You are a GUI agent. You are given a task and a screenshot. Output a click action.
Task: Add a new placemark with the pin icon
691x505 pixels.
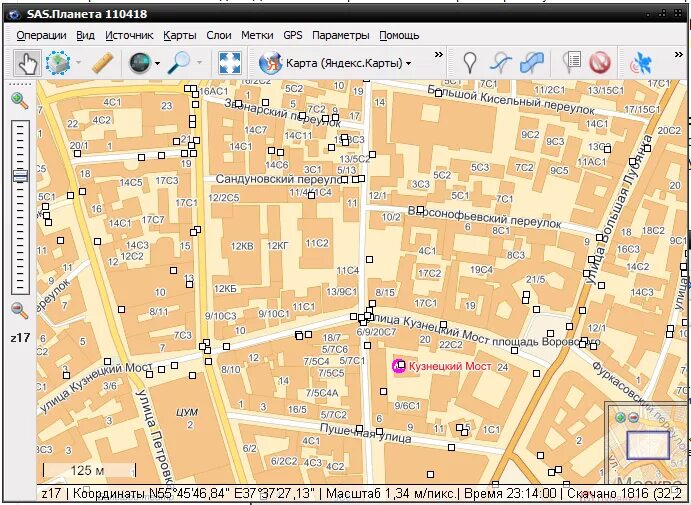click(470, 63)
